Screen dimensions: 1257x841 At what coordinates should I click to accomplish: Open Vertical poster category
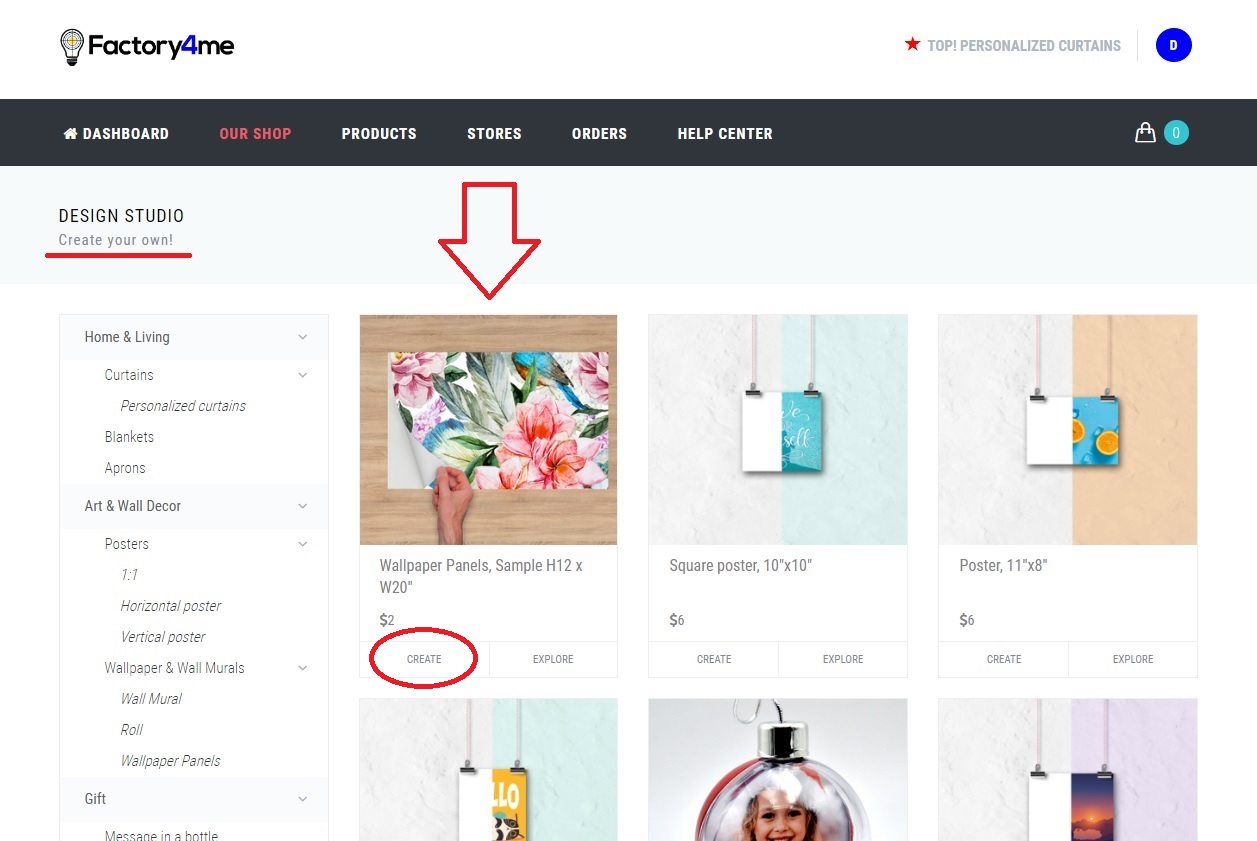pos(163,637)
